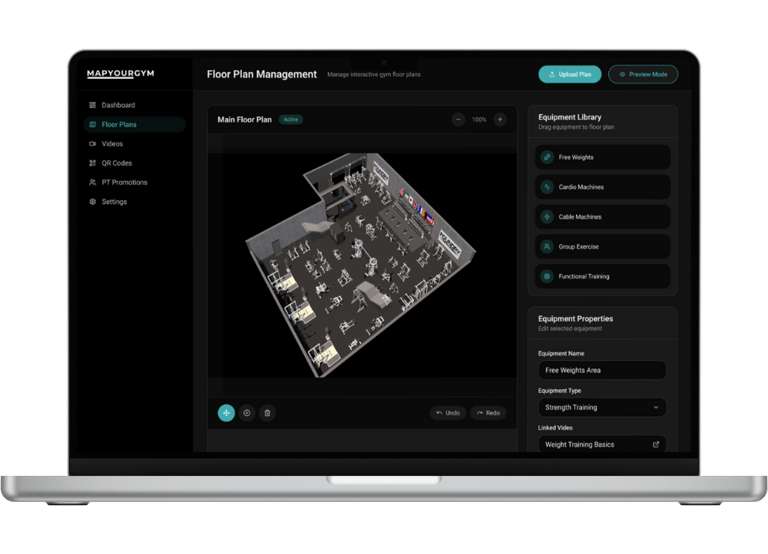The image size is (768, 554).
Task: Select Floor Plans in the sidebar
Action: click(x=134, y=124)
